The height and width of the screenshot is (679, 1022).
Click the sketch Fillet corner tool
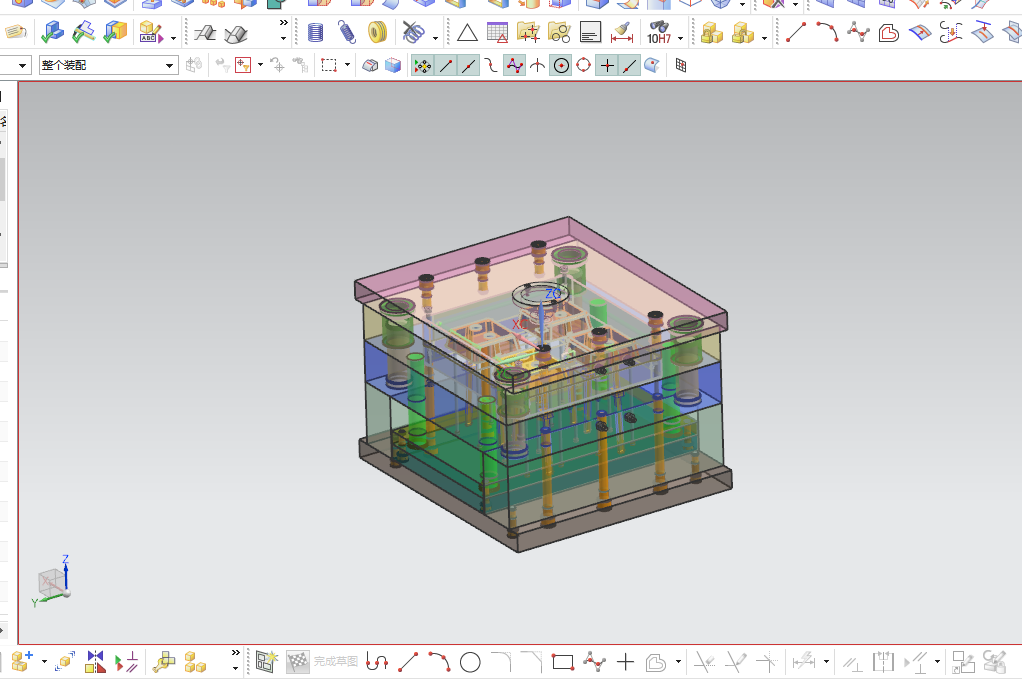(x=501, y=661)
